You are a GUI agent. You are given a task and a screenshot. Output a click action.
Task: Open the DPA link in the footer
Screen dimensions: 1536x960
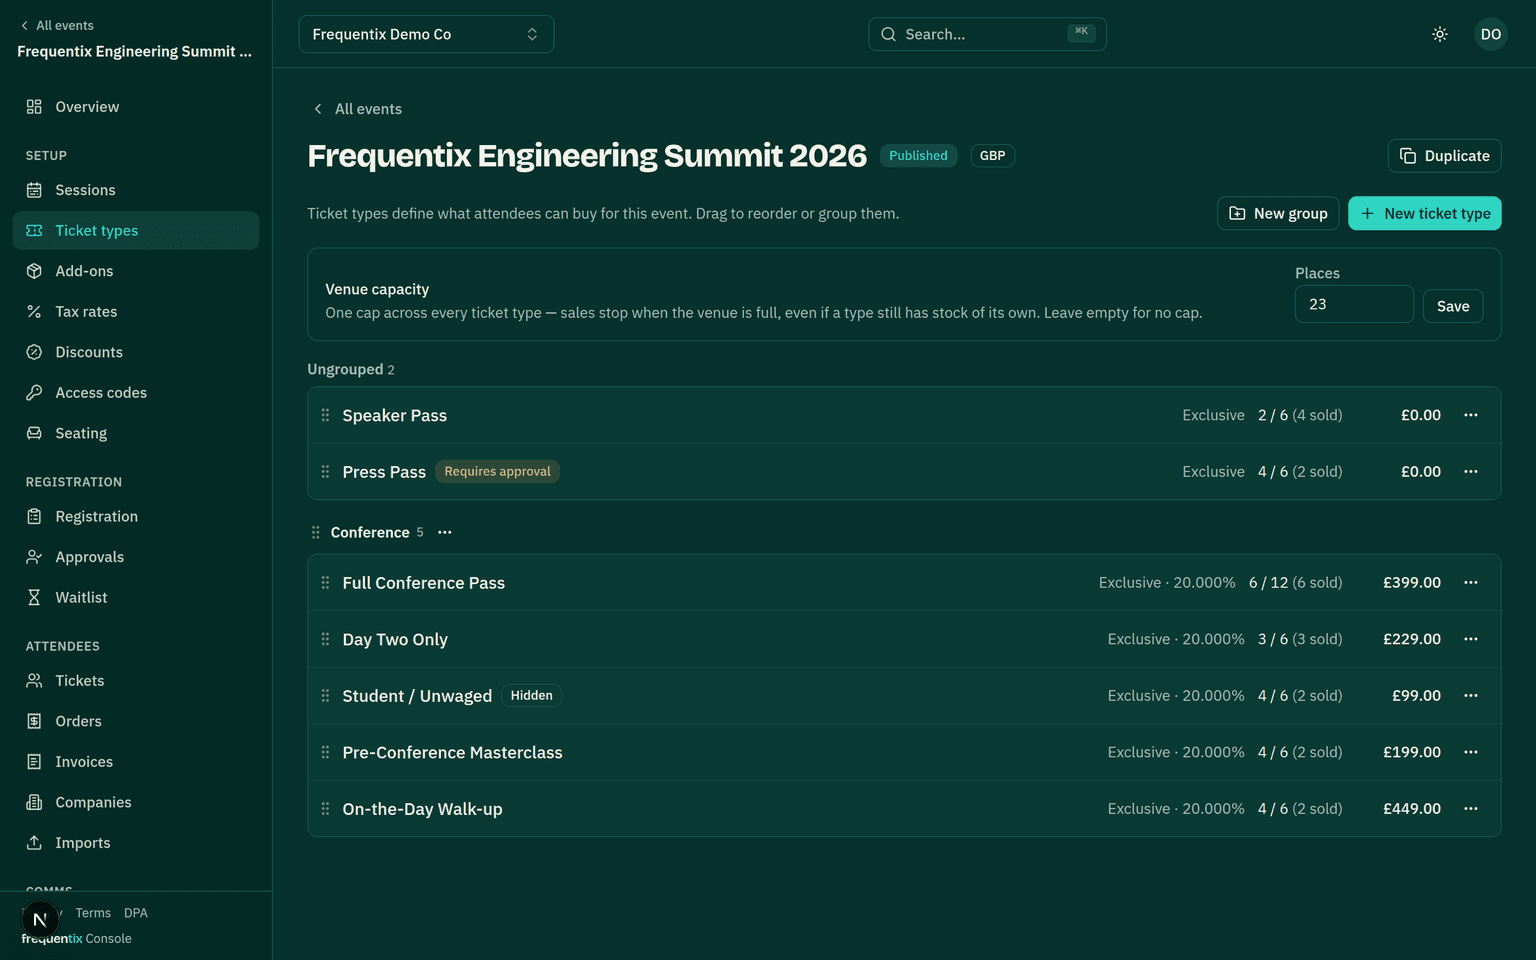[x=136, y=913]
